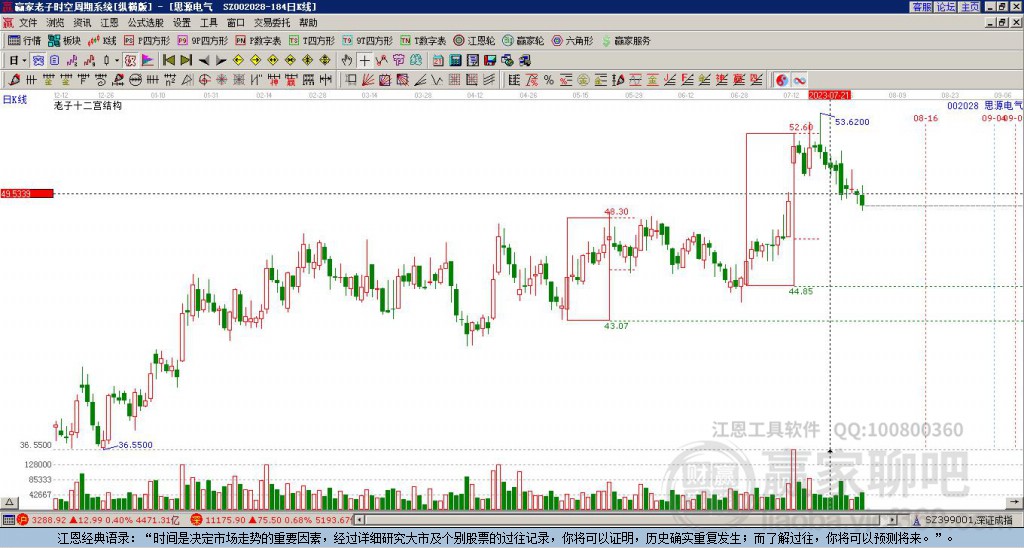Viewport: 1024px width, 548px height.
Task: Open the 9P四方形 tool
Action: (202, 40)
